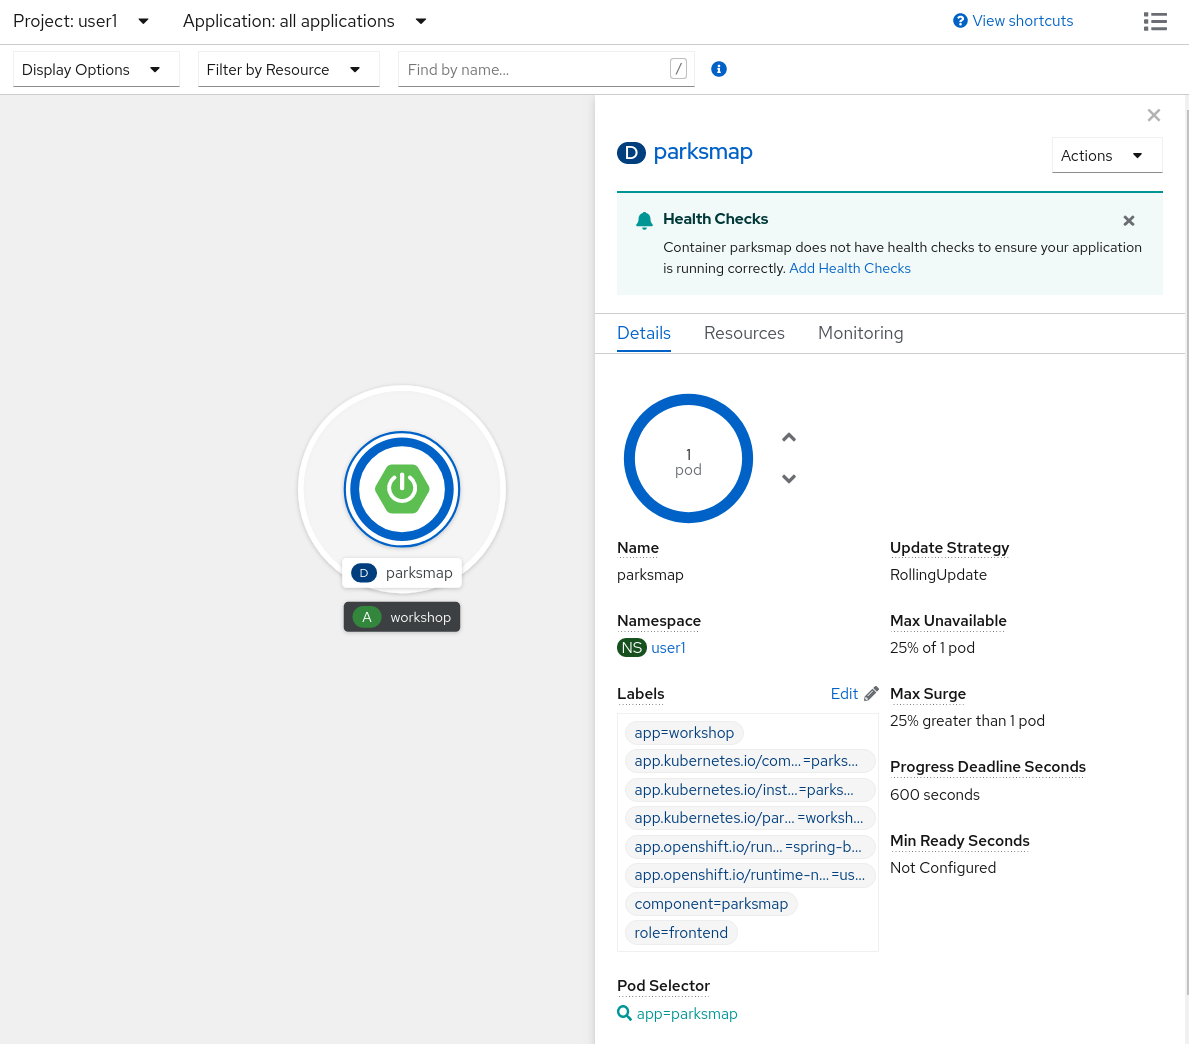The width and height of the screenshot is (1189, 1044).
Task: Switch to the Monitoring tab
Action: point(860,333)
